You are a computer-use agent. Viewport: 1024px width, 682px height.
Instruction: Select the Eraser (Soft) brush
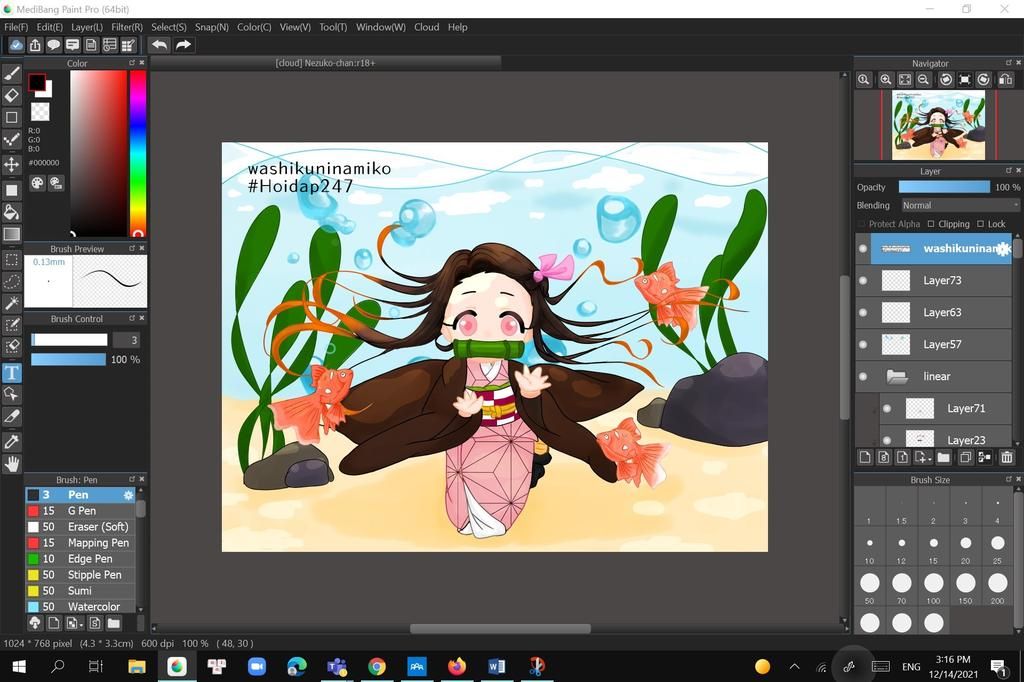pos(80,527)
